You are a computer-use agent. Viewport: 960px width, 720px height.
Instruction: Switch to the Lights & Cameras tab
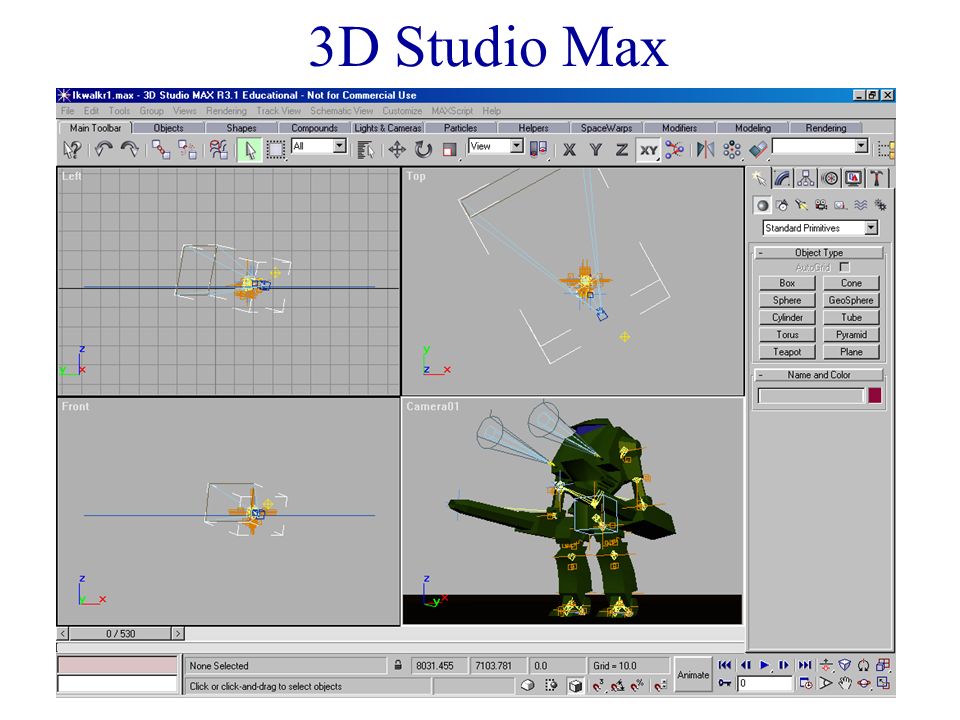[x=388, y=128]
